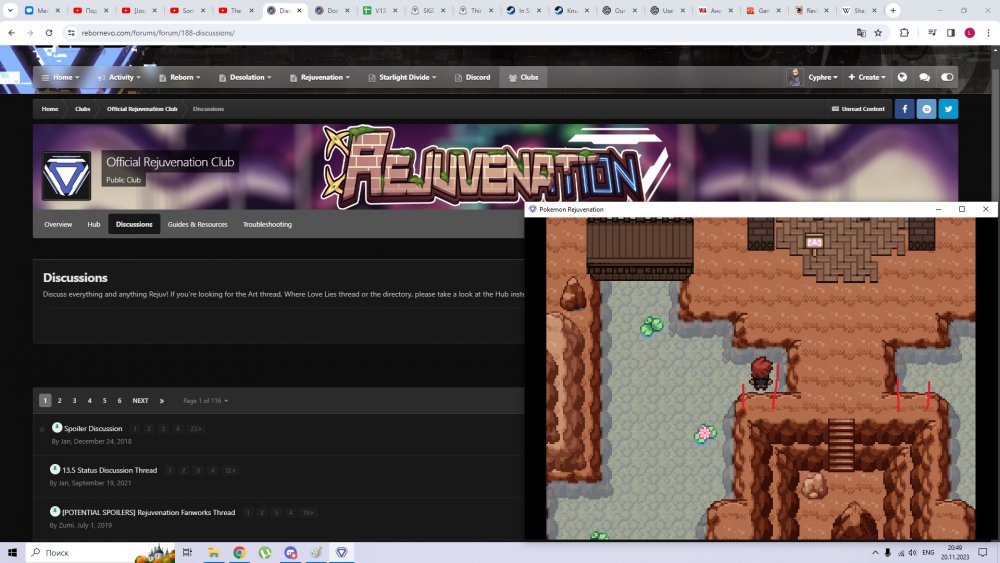Open the Create dropdown menu

pyautogui.click(x=866, y=77)
